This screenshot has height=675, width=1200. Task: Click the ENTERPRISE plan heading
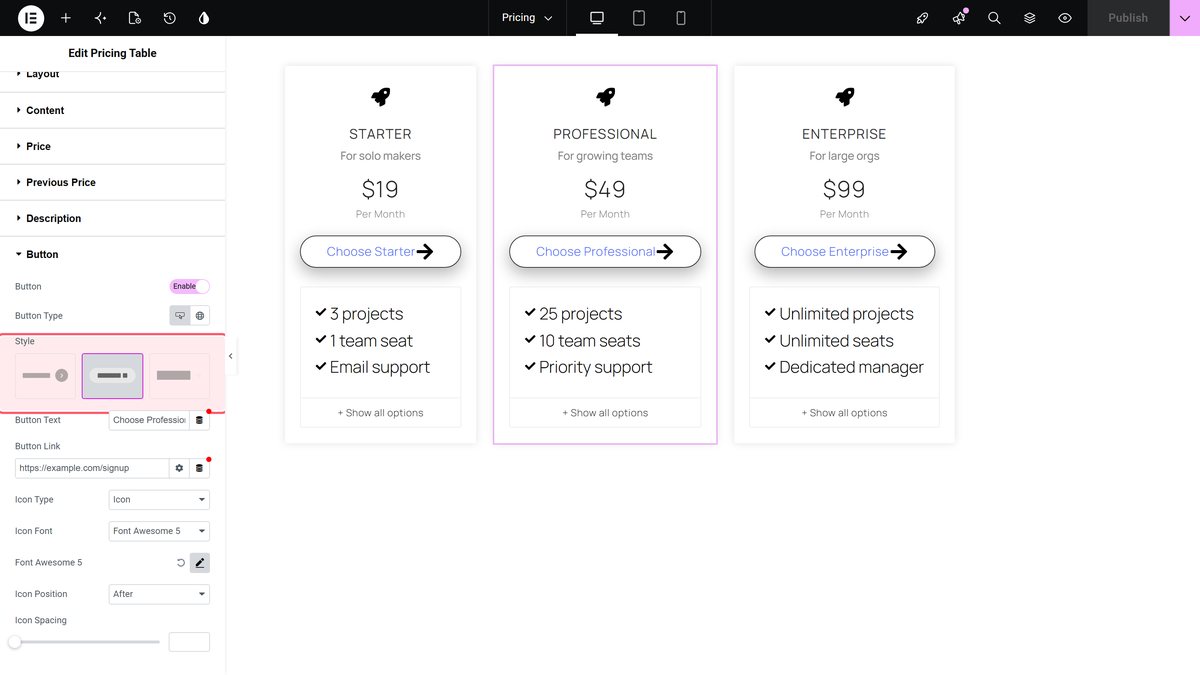pos(844,134)
